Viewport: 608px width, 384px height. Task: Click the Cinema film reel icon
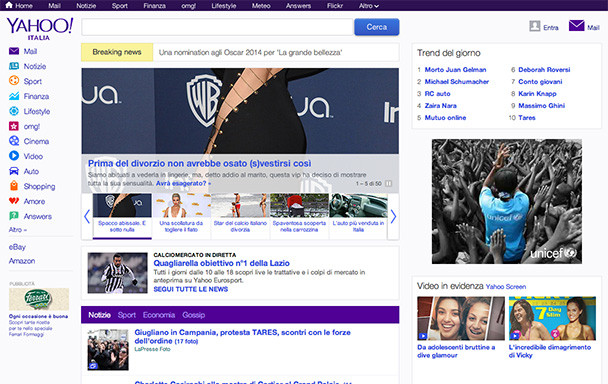(14, 141)
